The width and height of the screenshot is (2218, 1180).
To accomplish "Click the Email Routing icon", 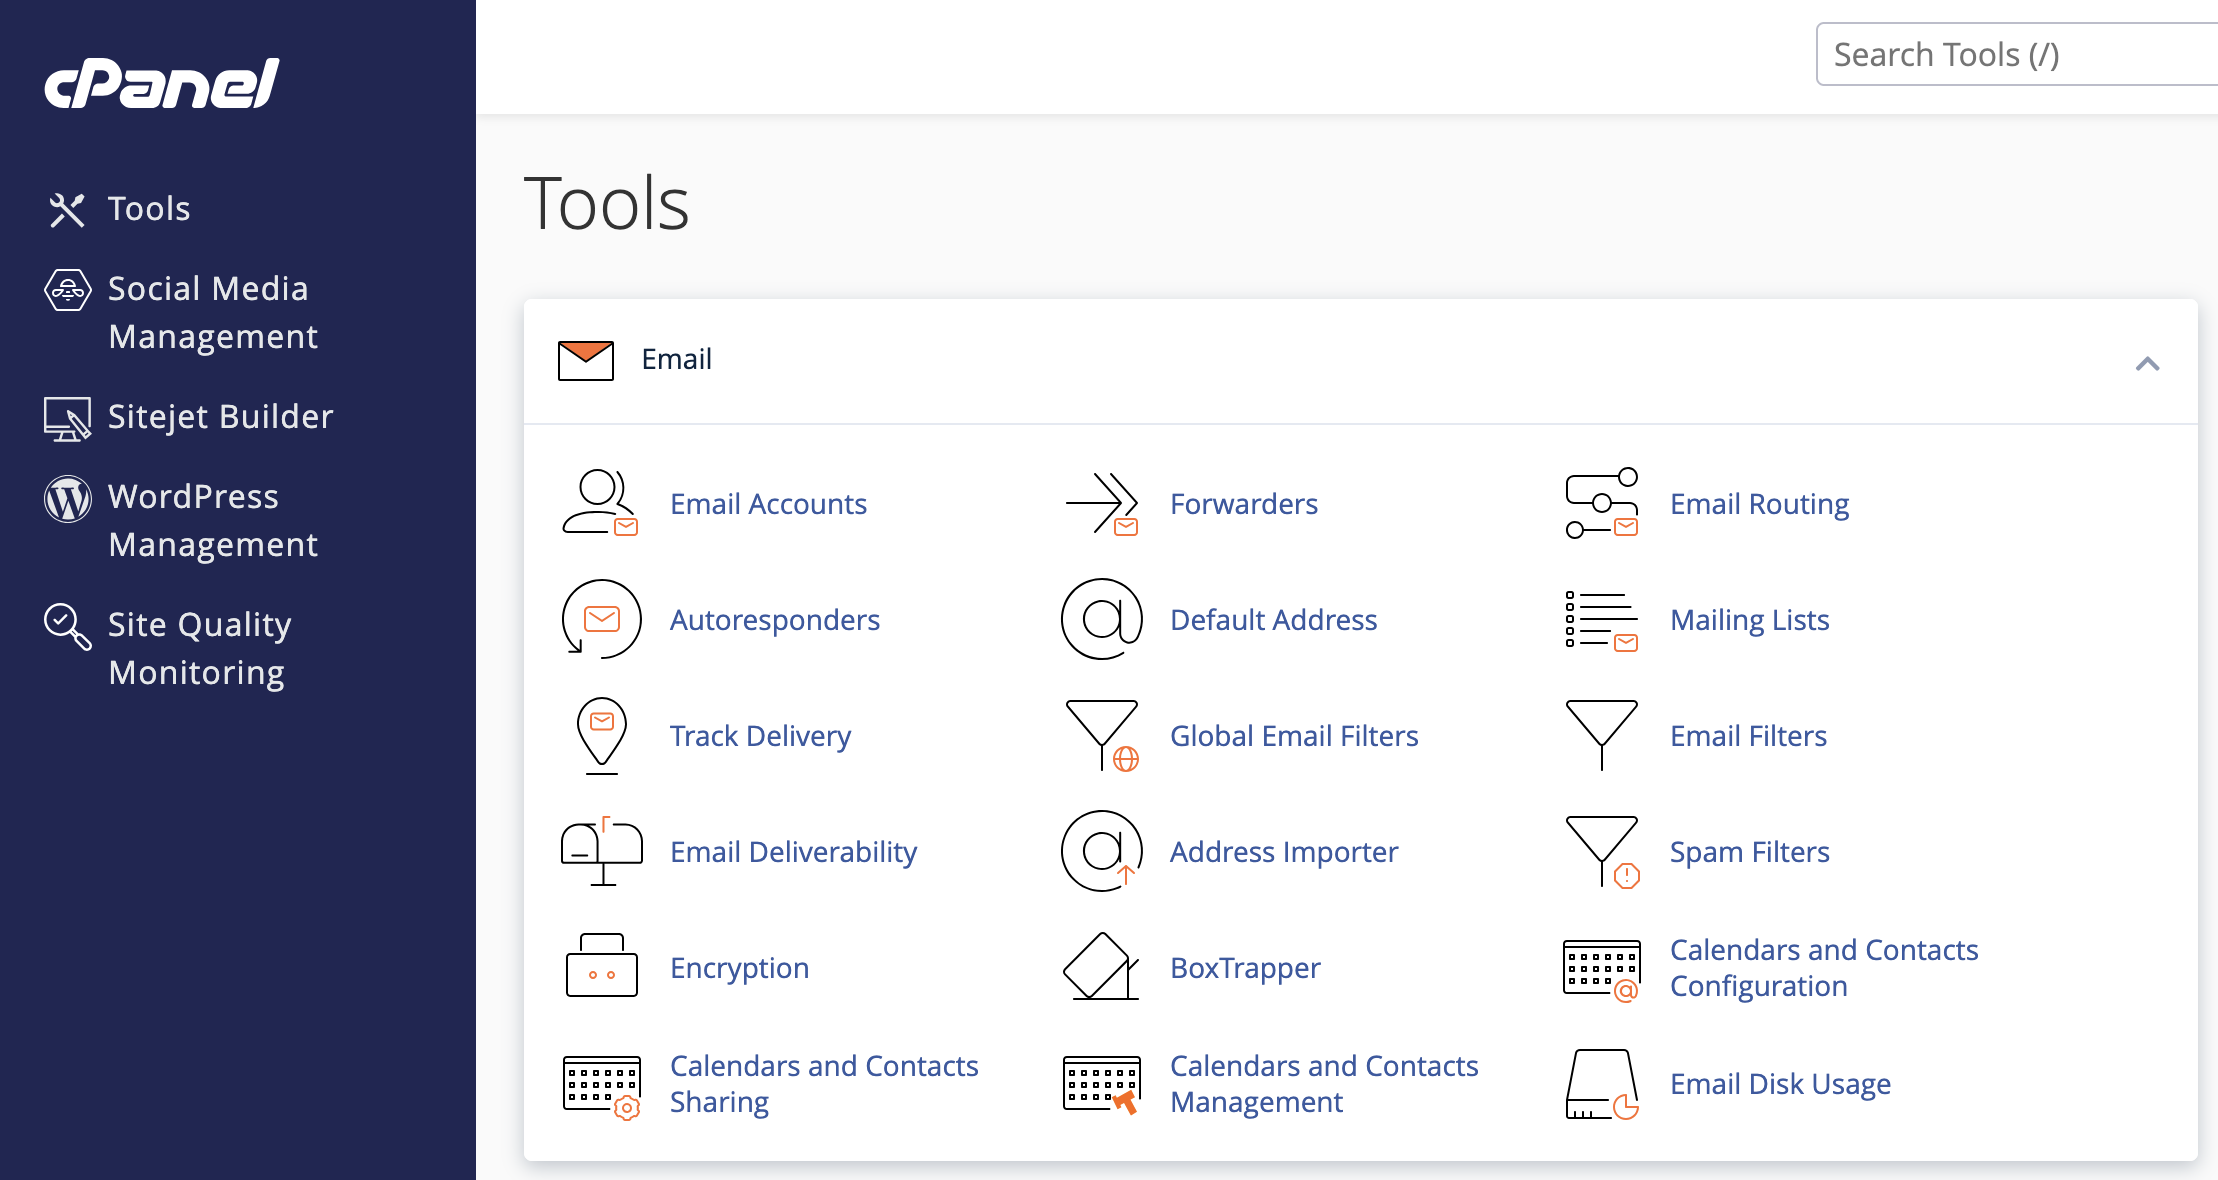I will (x=1601, y=503).
